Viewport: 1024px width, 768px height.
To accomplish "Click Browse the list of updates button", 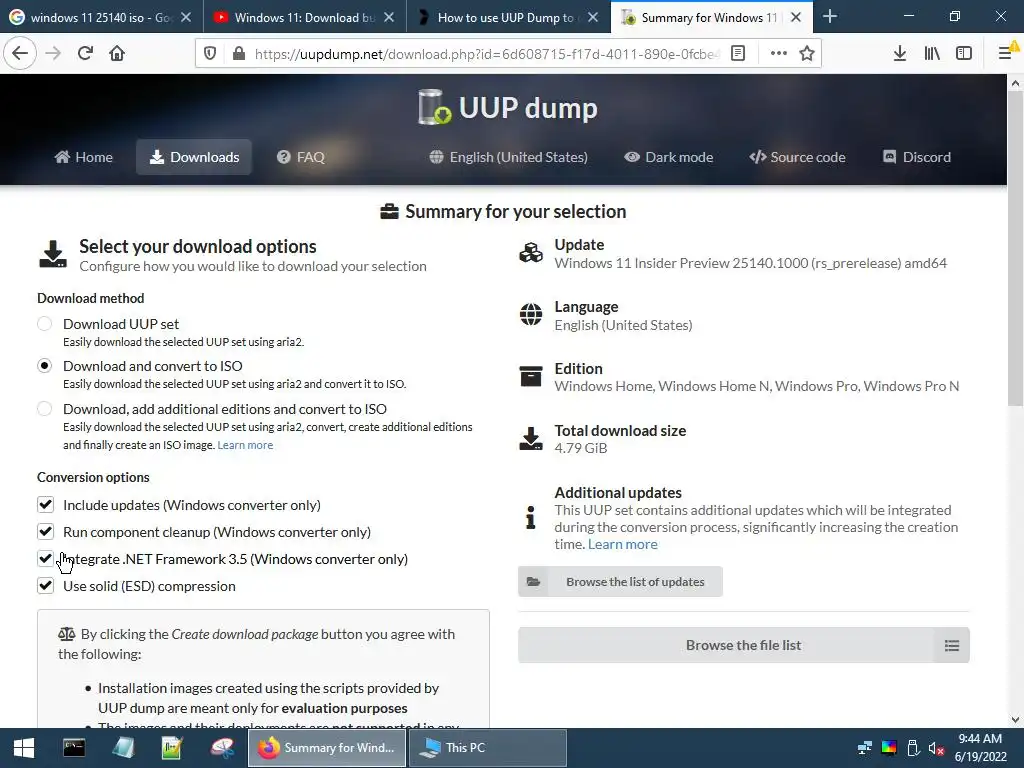I will (x=620, y=581).
